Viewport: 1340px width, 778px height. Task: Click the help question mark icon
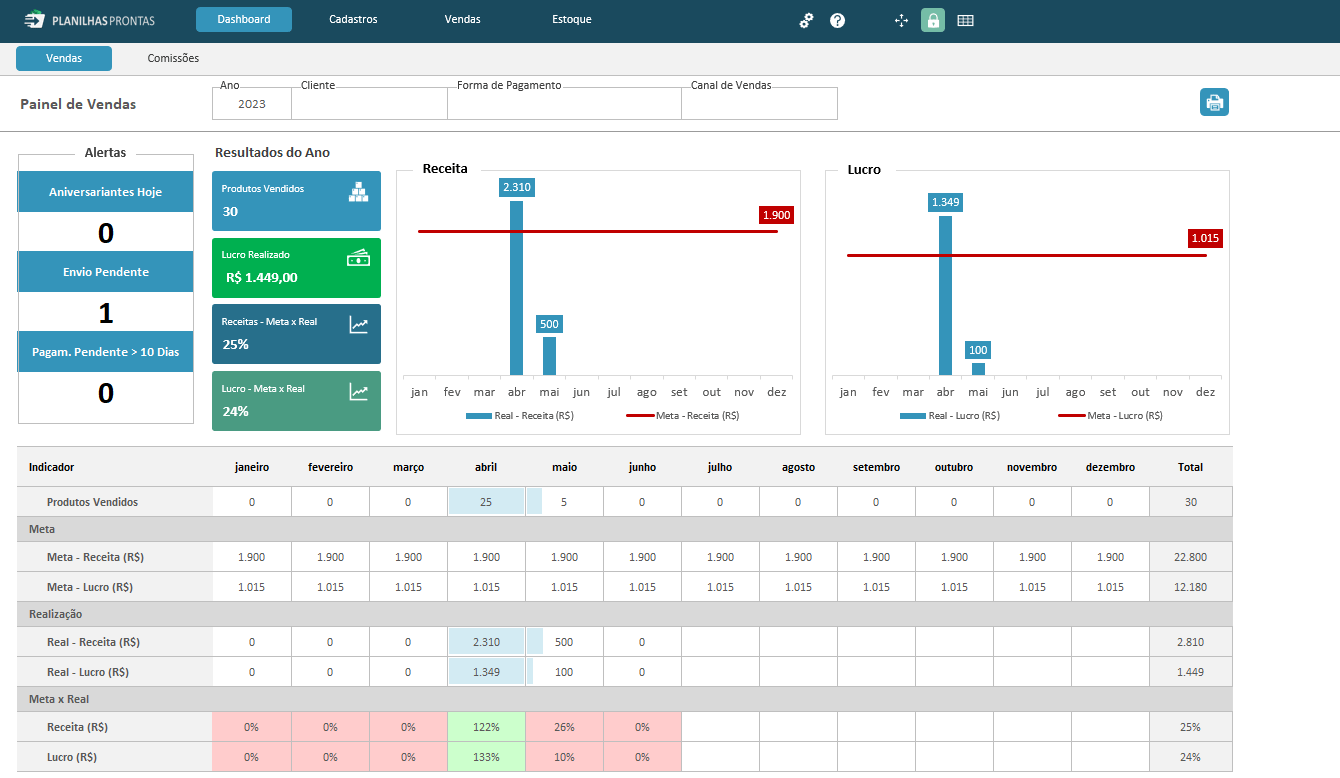point(837,20)
